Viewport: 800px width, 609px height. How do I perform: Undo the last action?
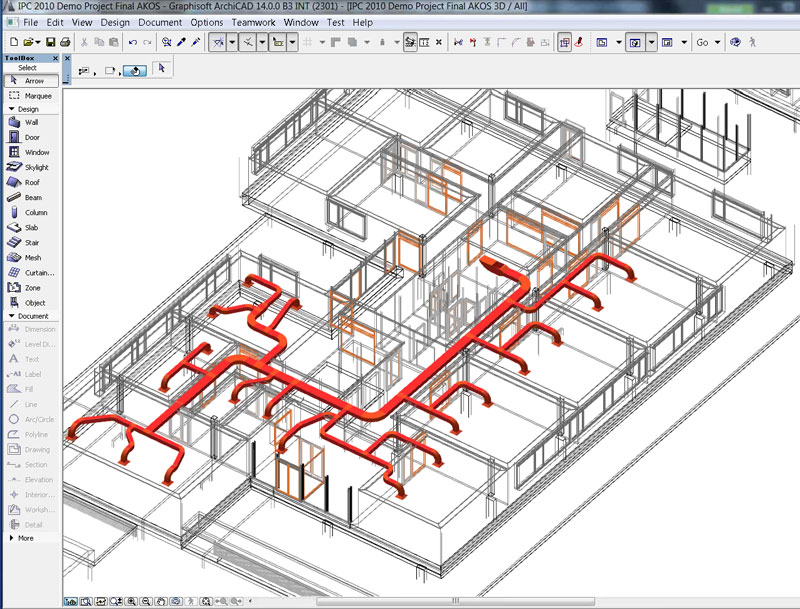pyautogui.click(x=133, y=42)
